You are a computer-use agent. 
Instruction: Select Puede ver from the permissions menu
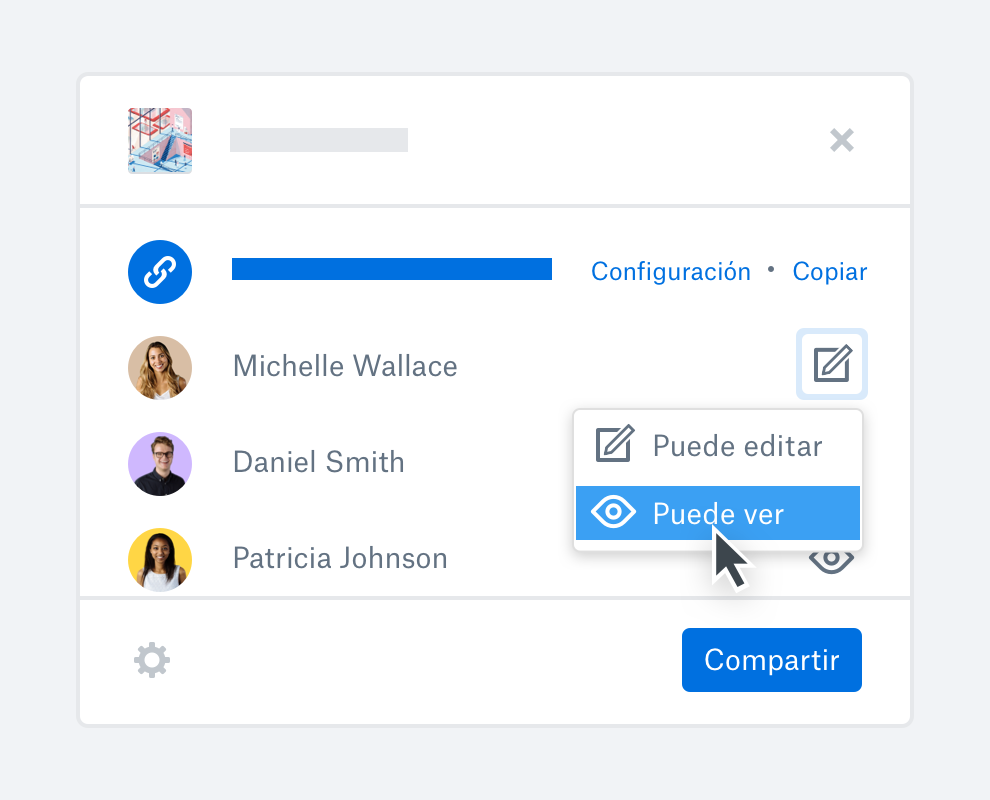(717, 512)
